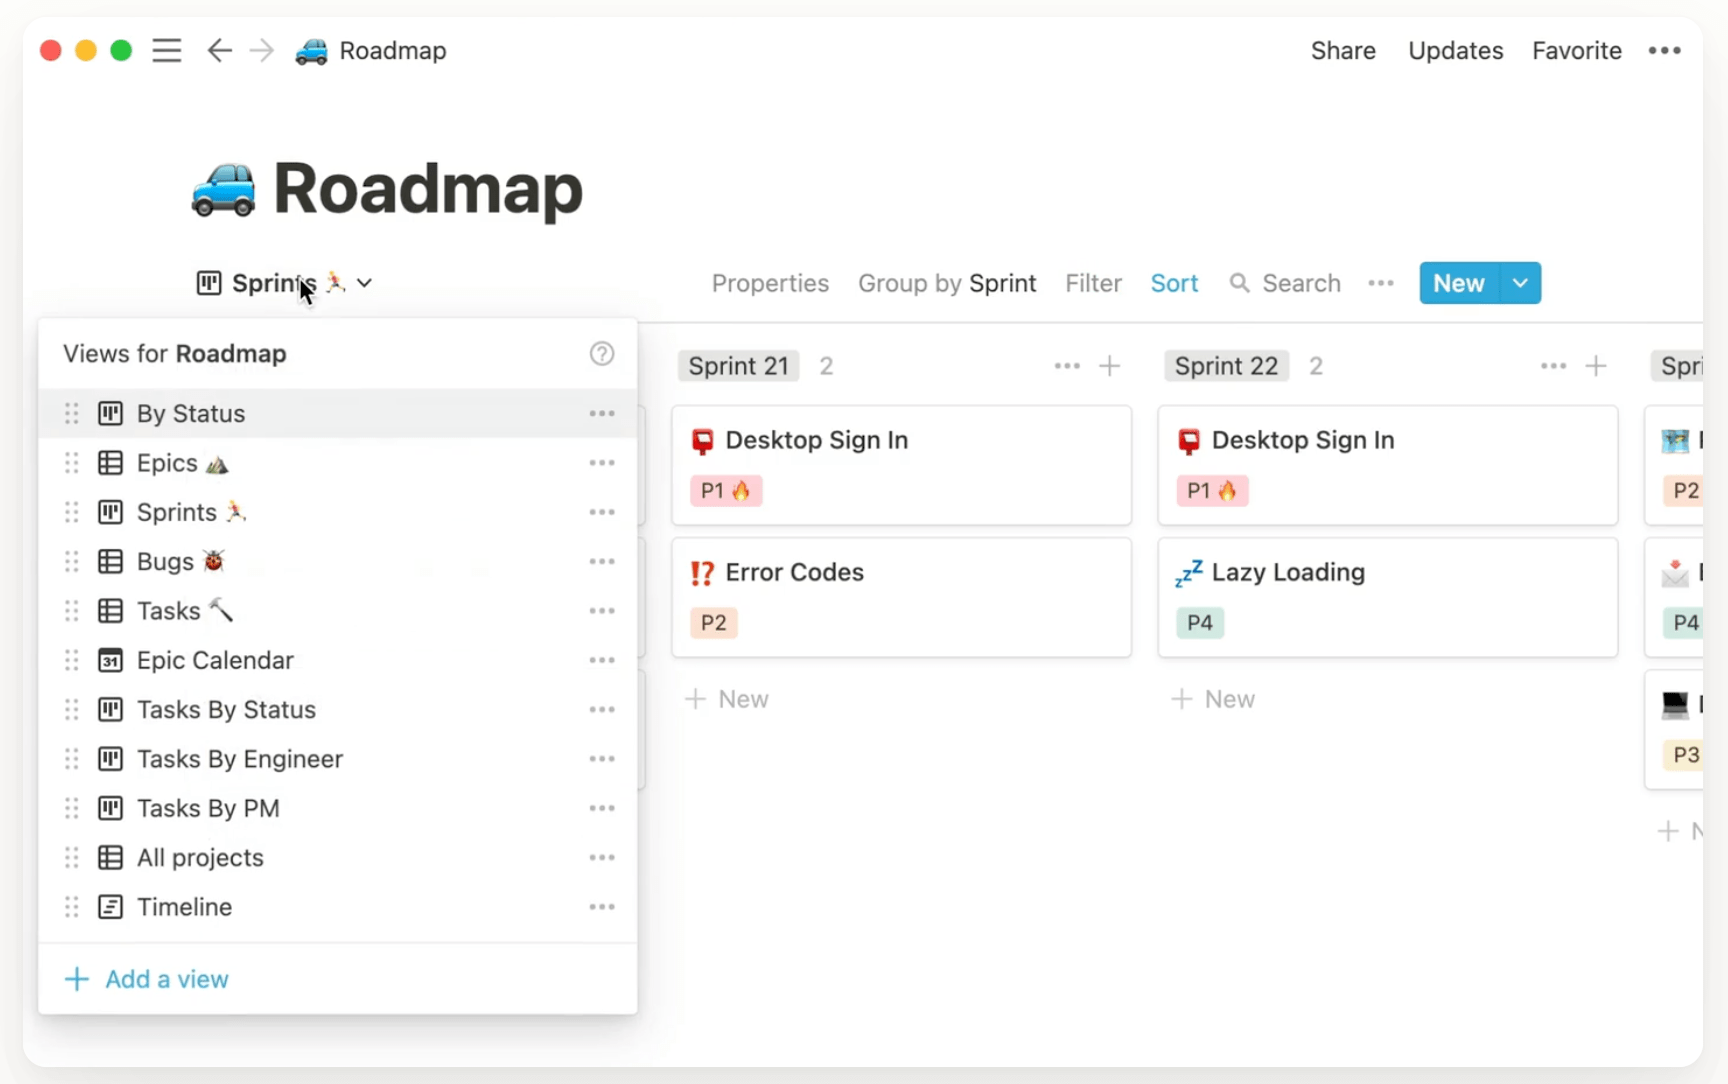
Task: Open page options in top right corner
Action: tap(1664, 51)
